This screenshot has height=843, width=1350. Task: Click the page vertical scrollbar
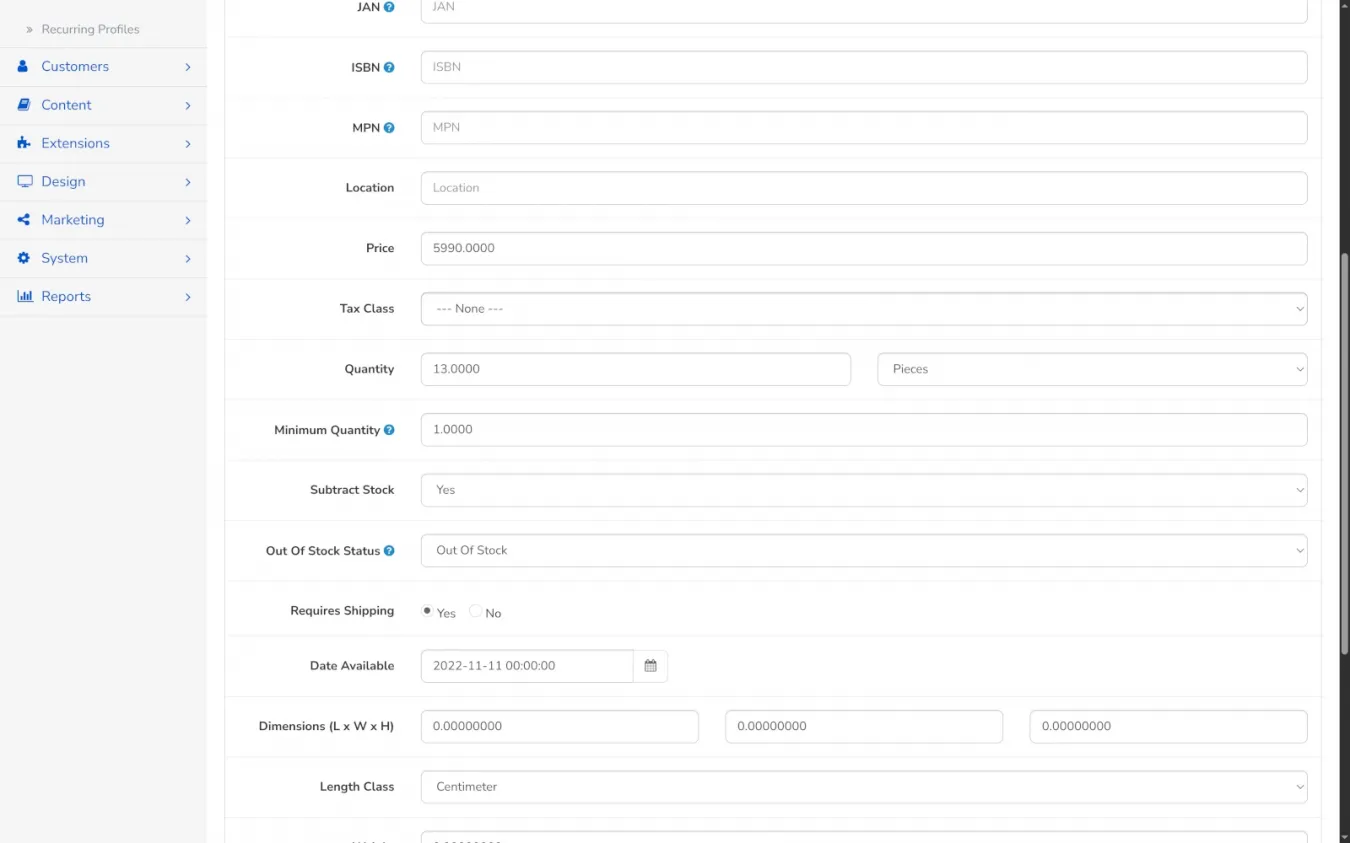click(x=1344, y=450)
